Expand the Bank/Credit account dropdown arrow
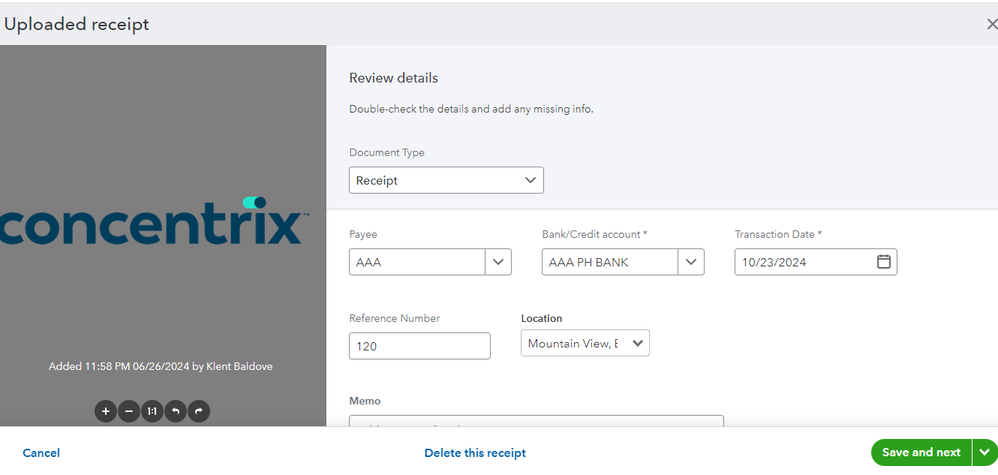This screenshot has height=475, width=998. click(x=691, y=262)
